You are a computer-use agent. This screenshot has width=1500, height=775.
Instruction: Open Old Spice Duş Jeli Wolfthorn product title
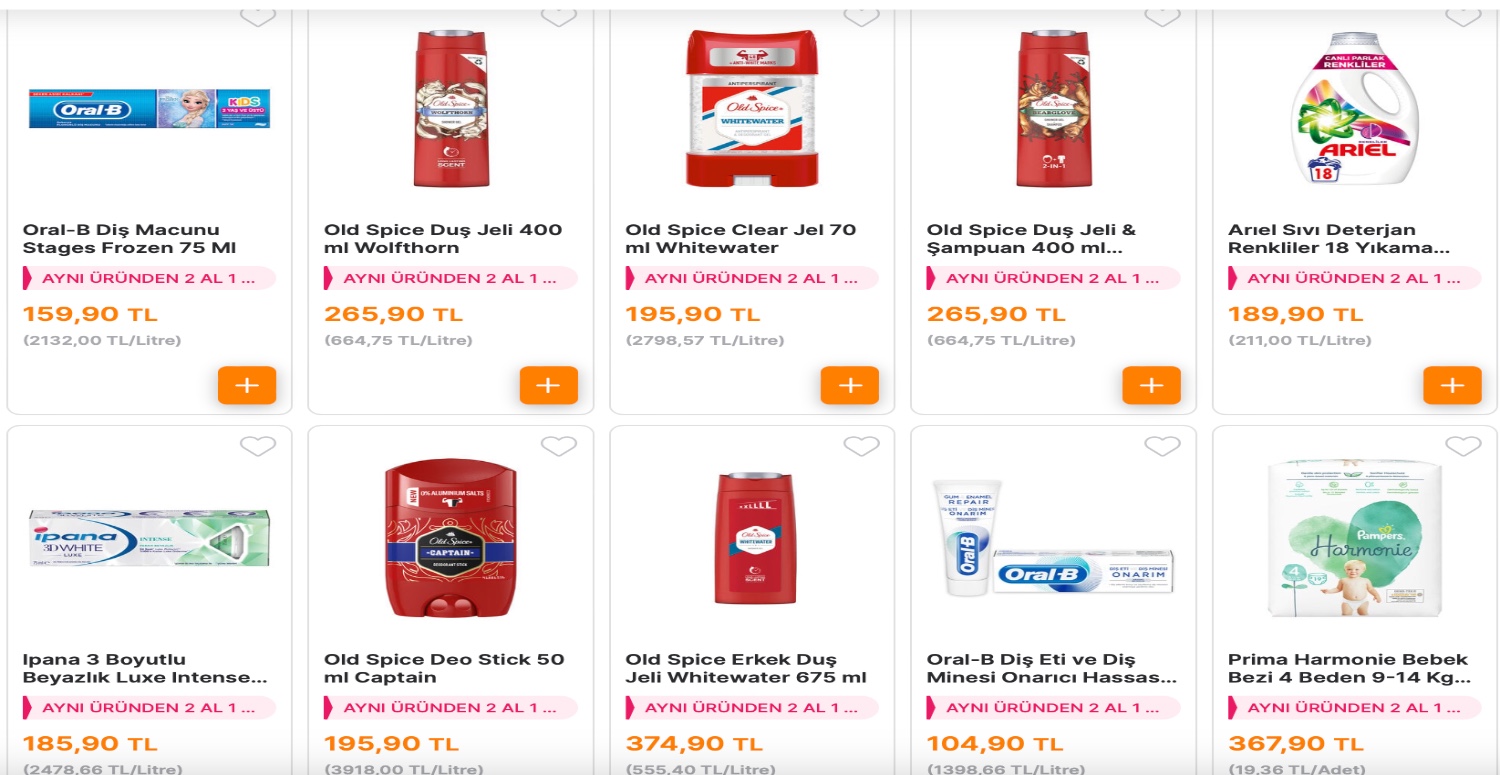pos(443,239)
